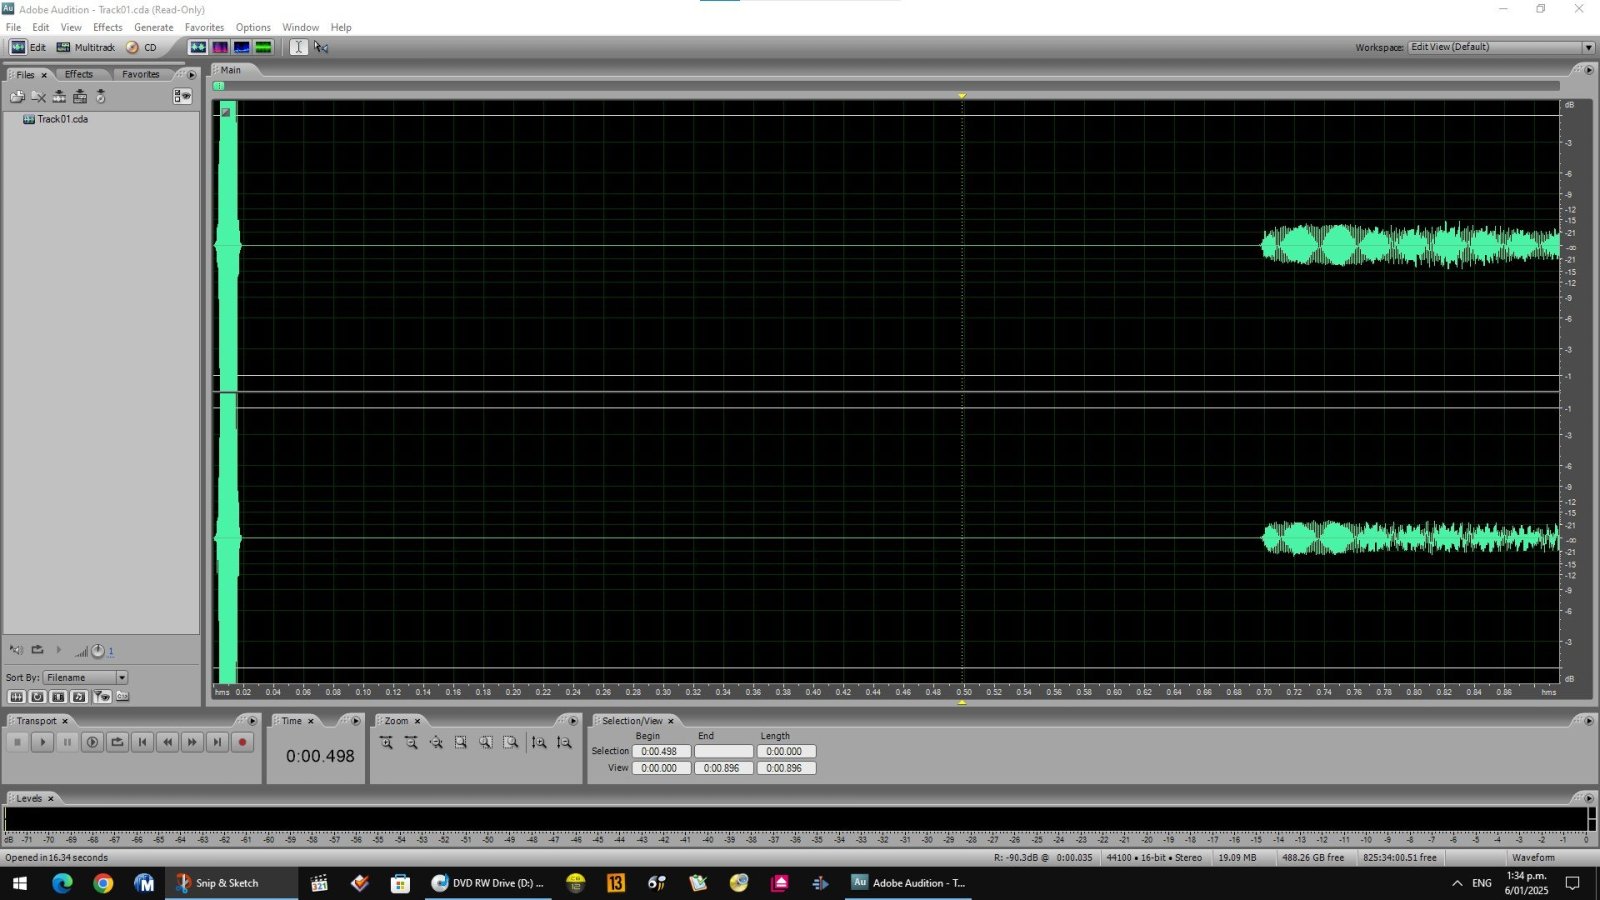Click Auto-play icon in Files panel
Viewport: 1600px width, 900px height.
(16, 650)
